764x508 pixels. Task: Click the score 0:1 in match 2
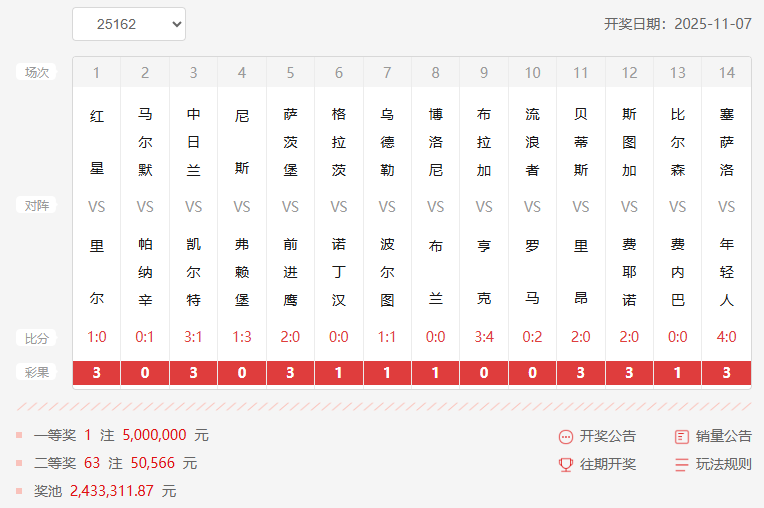tap(145, 337)
